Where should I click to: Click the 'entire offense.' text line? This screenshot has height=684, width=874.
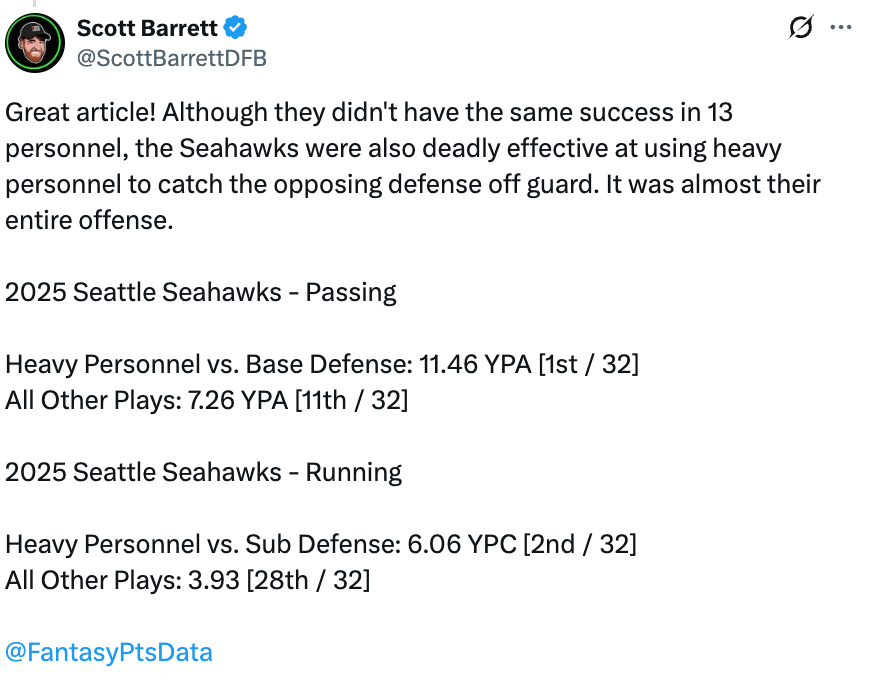point(89,220)
